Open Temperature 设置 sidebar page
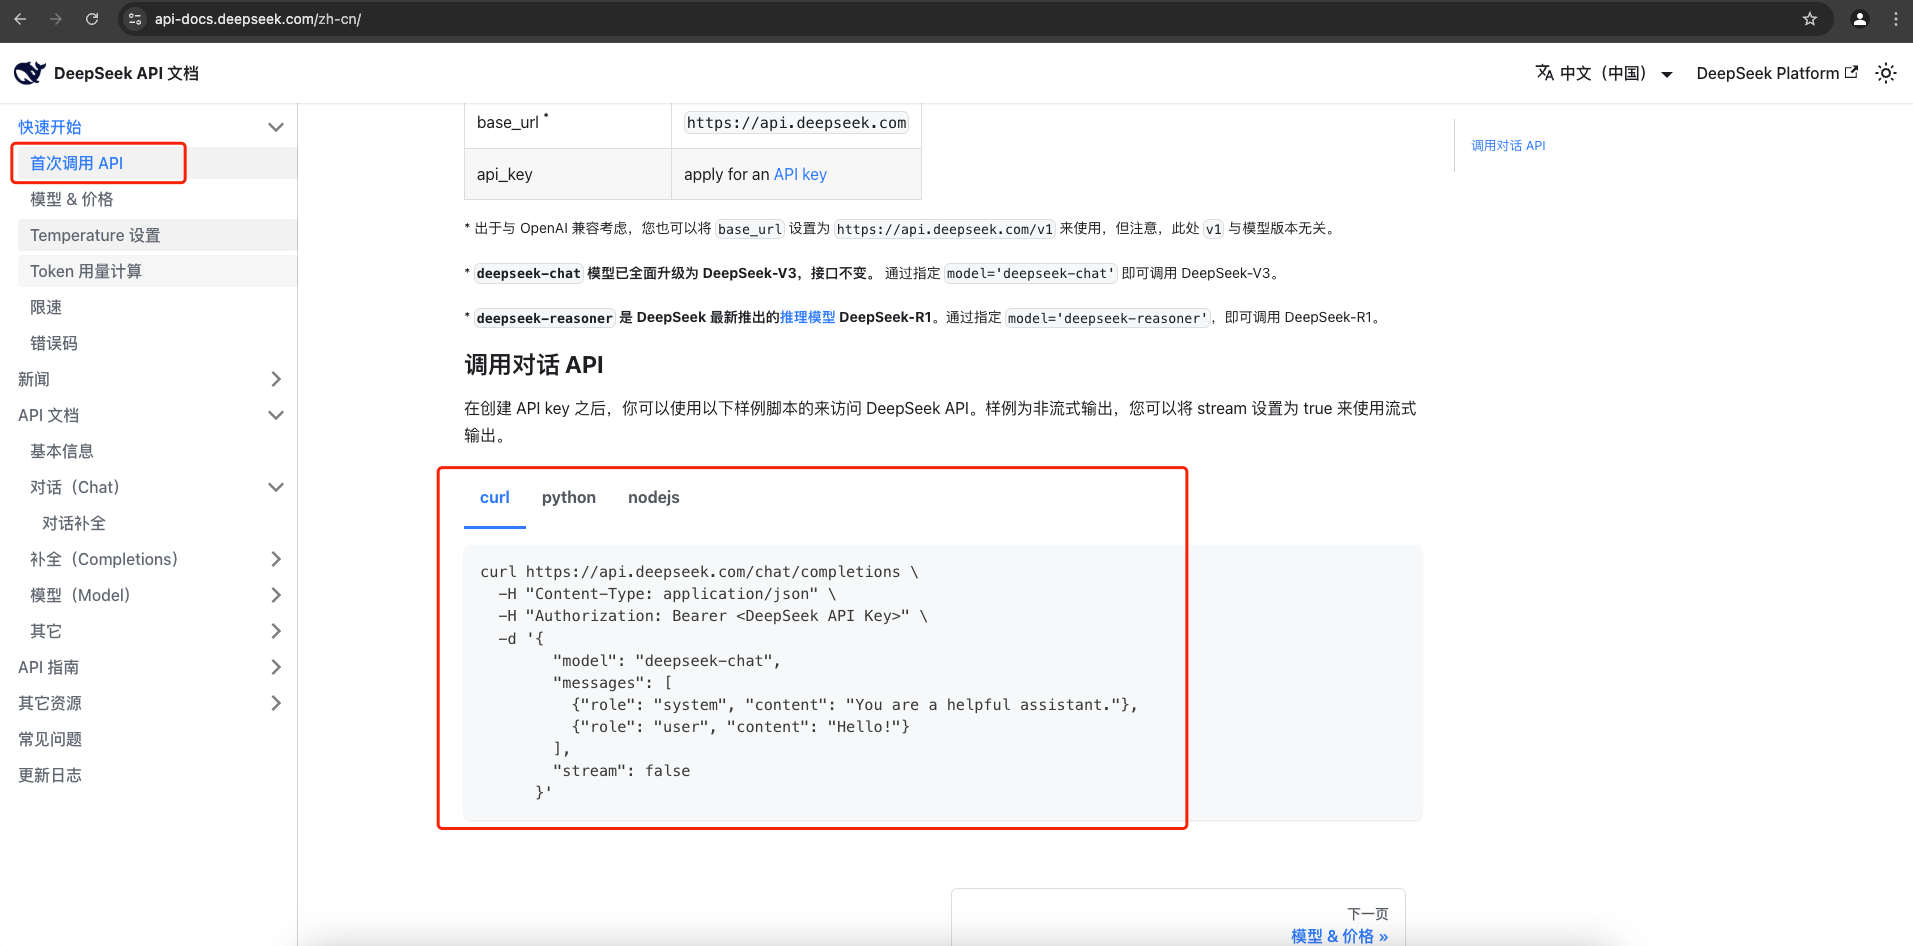Screen dimensions: 1913x946 coord(157,235)
